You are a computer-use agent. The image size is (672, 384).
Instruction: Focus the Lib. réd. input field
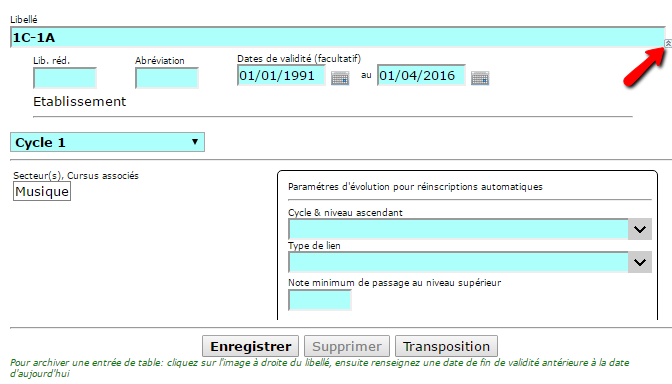65,78
